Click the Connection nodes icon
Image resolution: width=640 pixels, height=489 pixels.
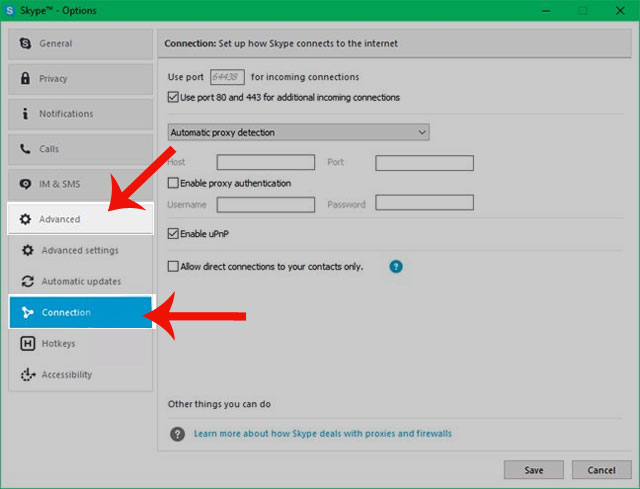click(28, 313)
